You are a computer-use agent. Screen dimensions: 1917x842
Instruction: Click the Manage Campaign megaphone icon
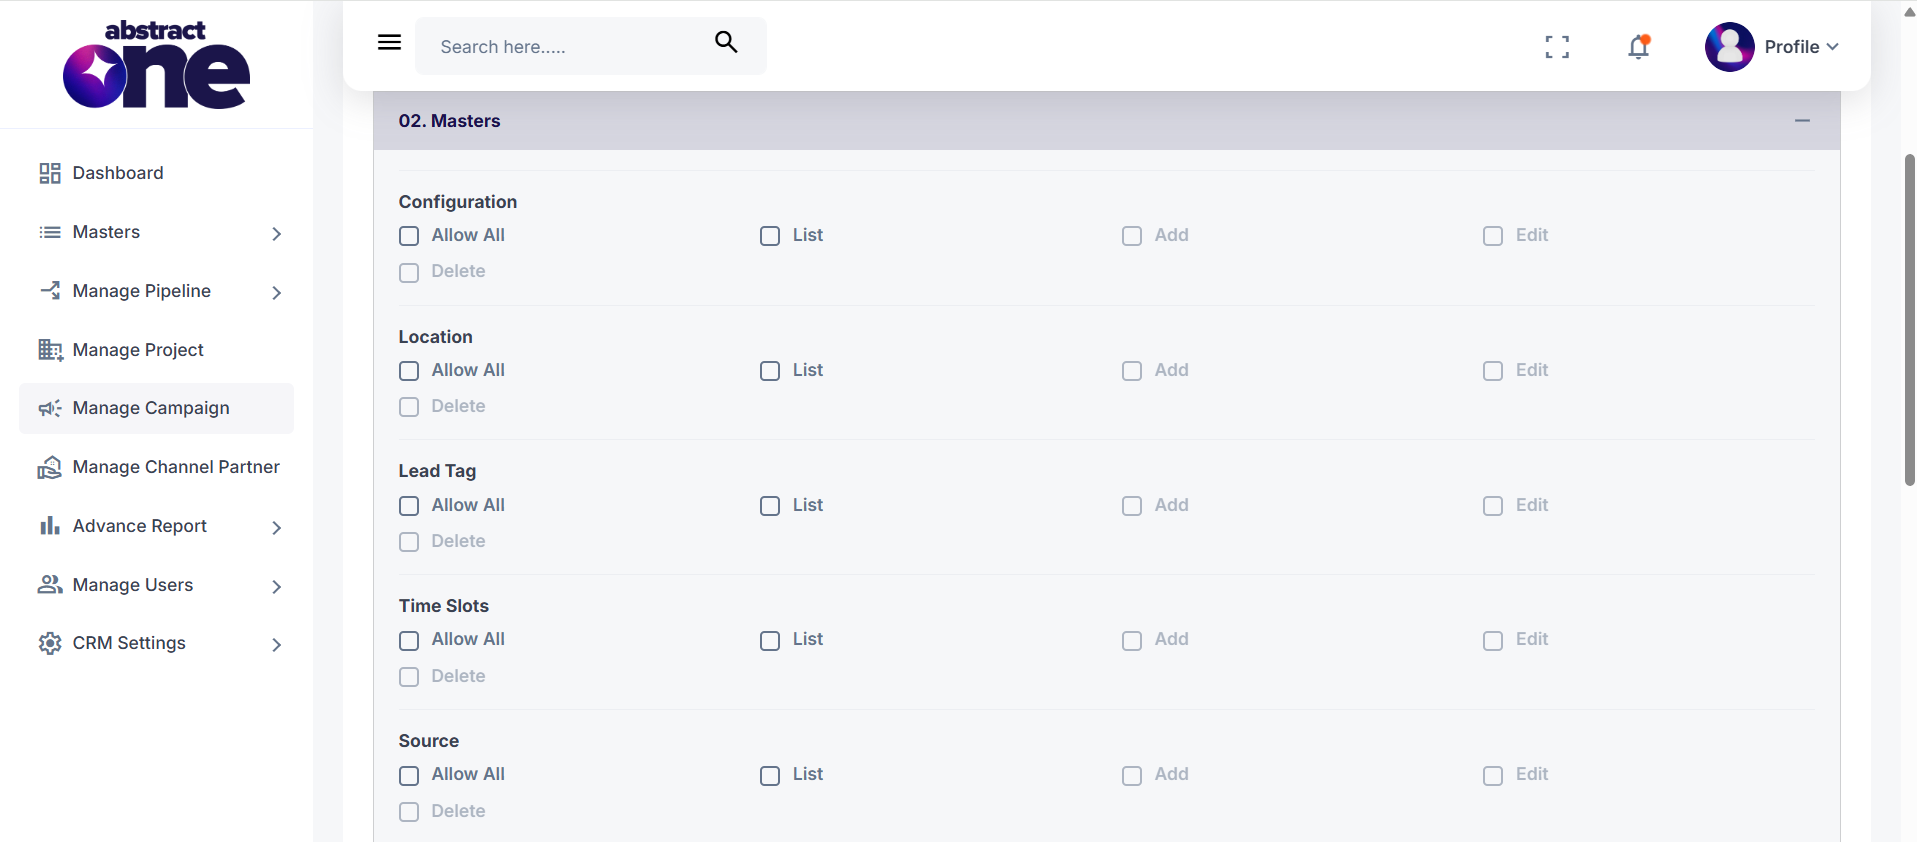(50, 408)
